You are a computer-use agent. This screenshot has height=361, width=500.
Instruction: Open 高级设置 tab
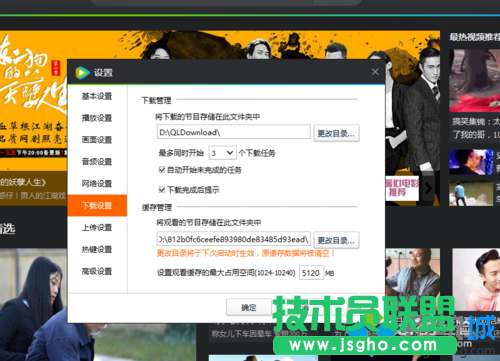(97, 271)
